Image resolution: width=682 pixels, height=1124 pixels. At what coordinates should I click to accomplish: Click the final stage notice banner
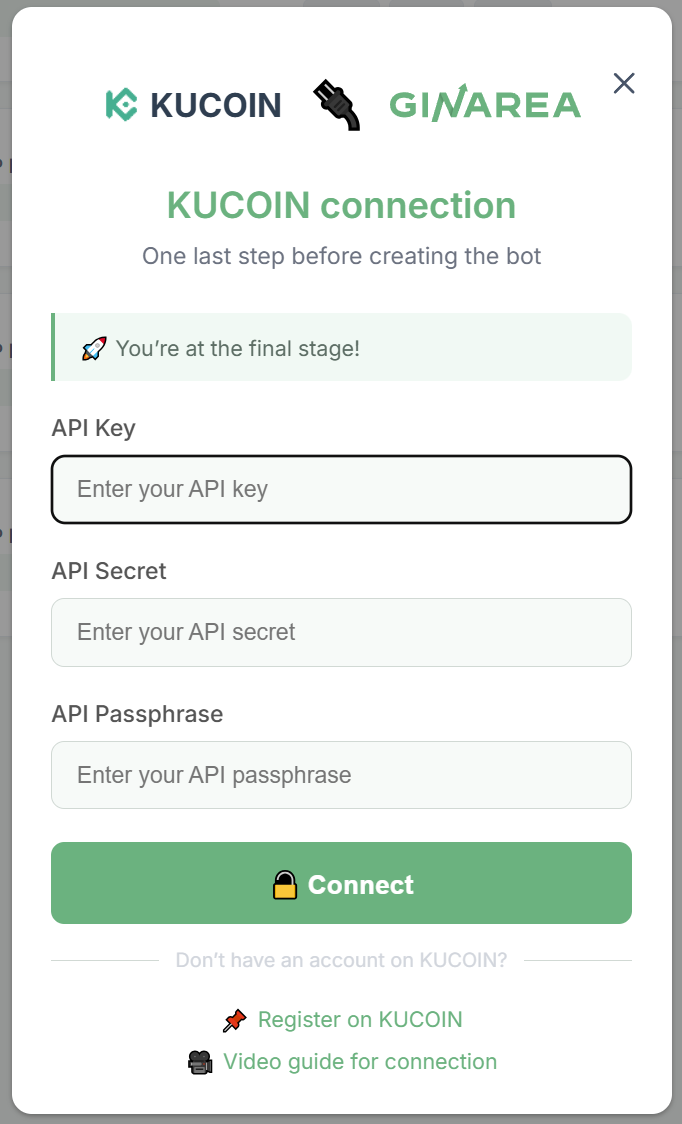pyautogui.click(x=341, y=347)
